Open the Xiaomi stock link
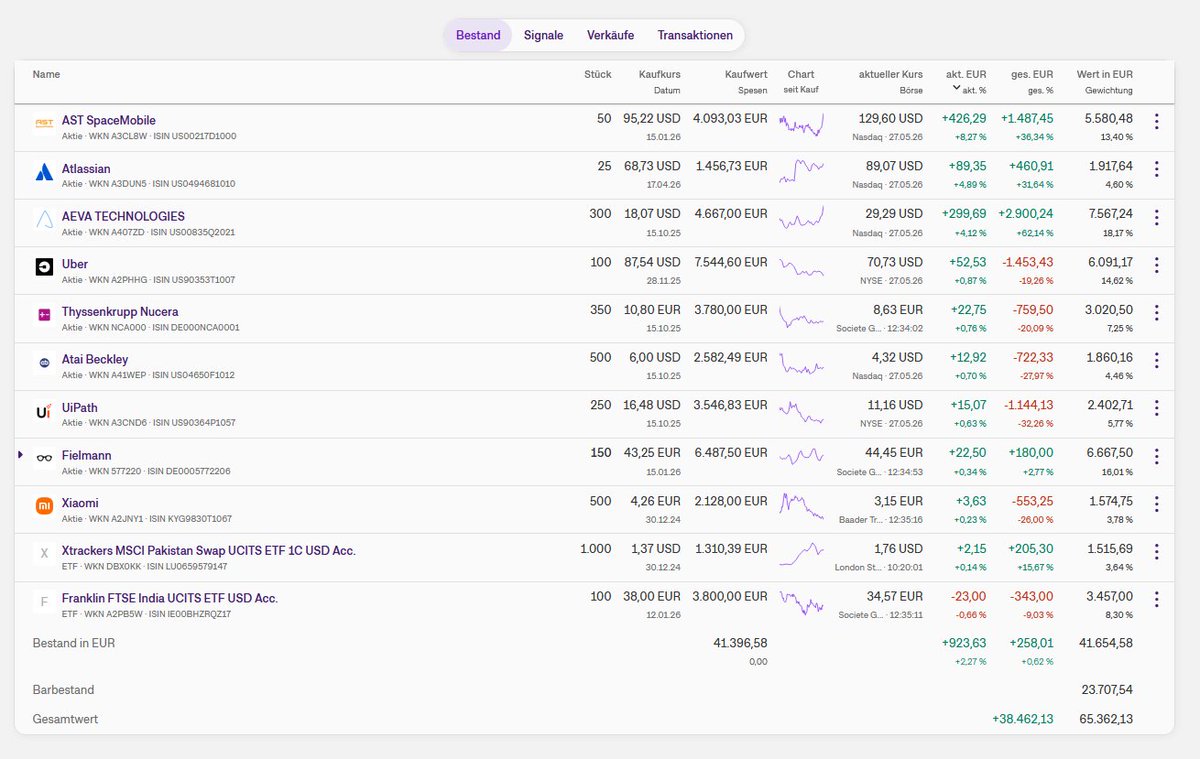This screenshot has width=1200, height=759. 80,503
